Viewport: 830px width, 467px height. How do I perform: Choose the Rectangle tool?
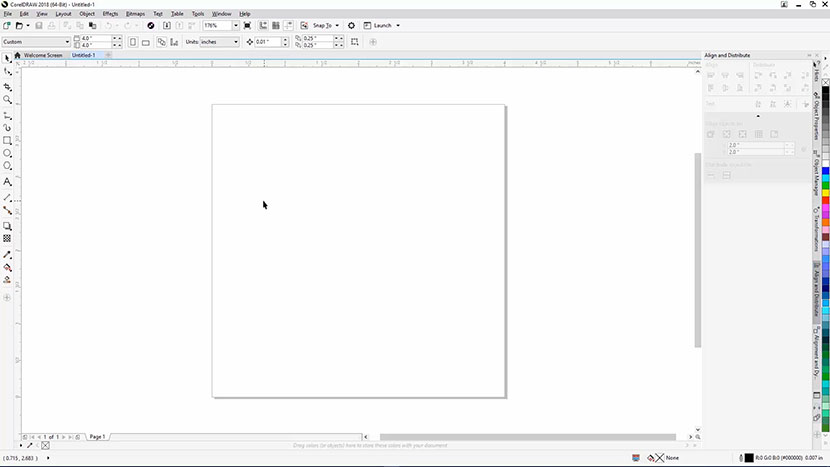[x=7, y=141]
